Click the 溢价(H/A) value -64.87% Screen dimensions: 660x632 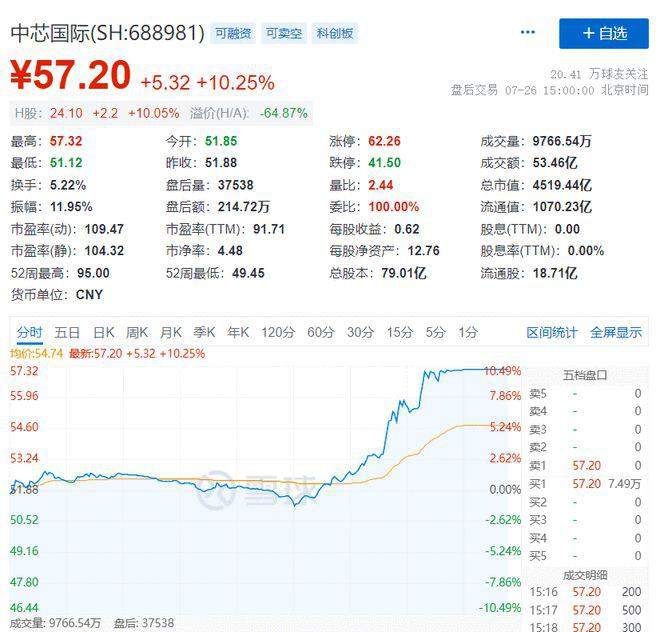click(283, 113)
